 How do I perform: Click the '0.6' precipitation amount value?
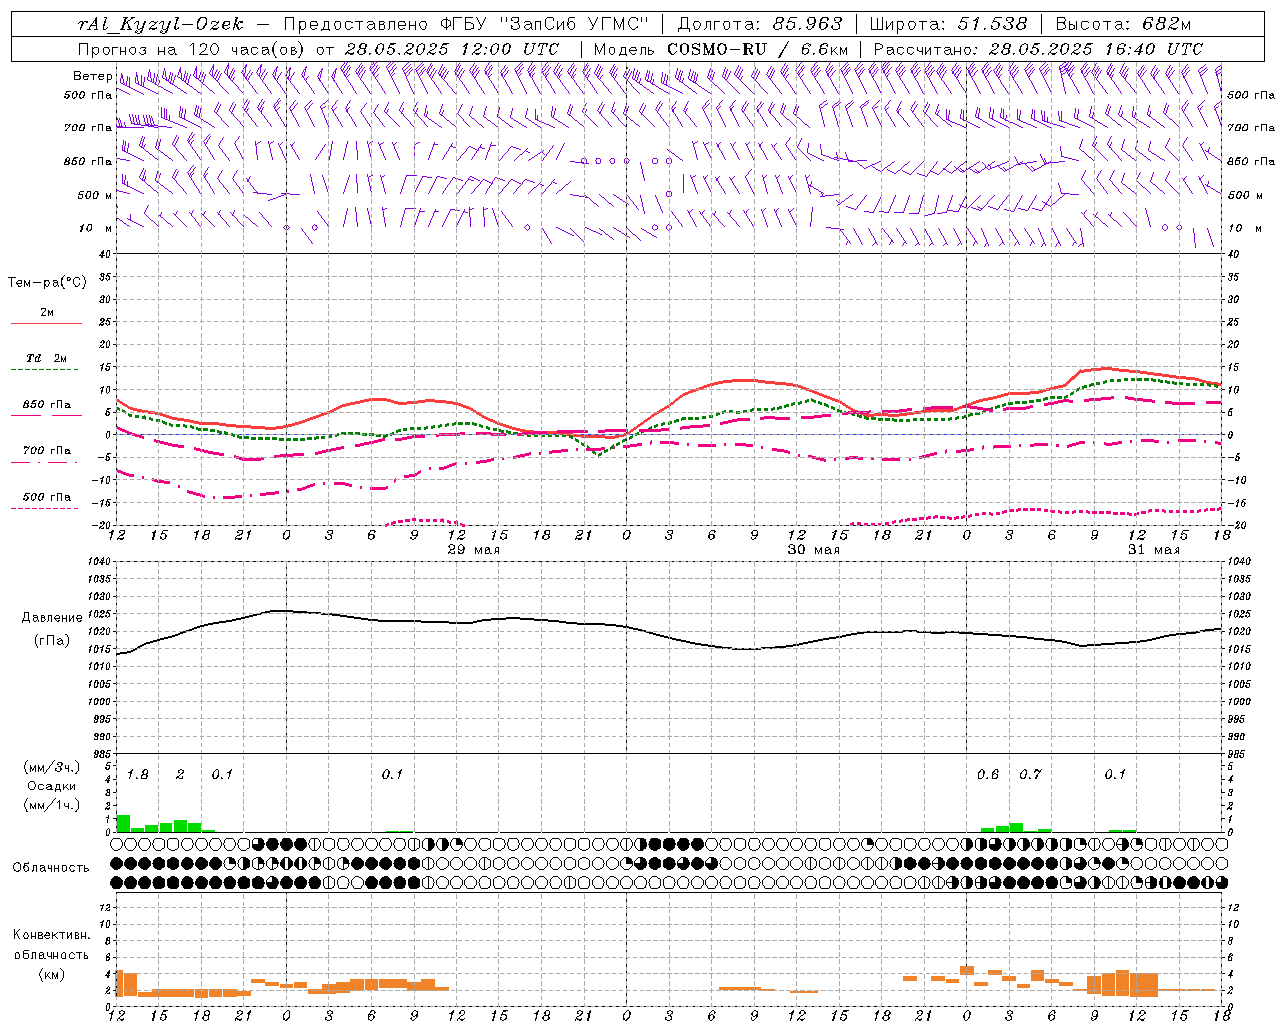[x=988, y=775]
